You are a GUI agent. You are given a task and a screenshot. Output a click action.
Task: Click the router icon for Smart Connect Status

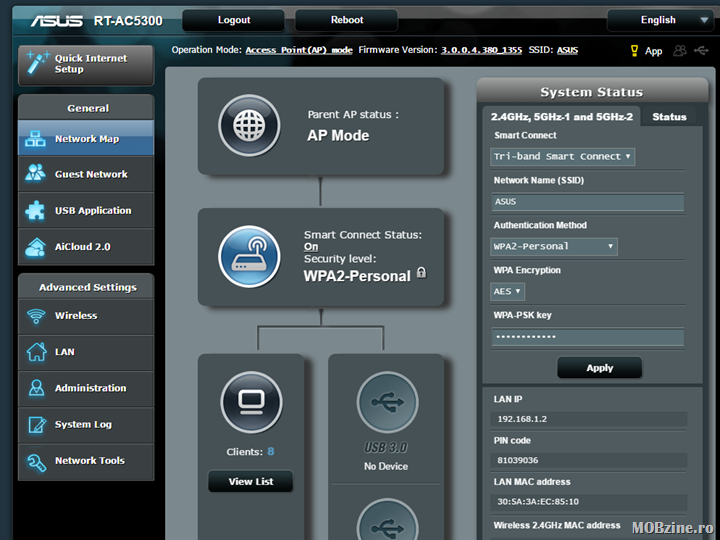[249, 257]
